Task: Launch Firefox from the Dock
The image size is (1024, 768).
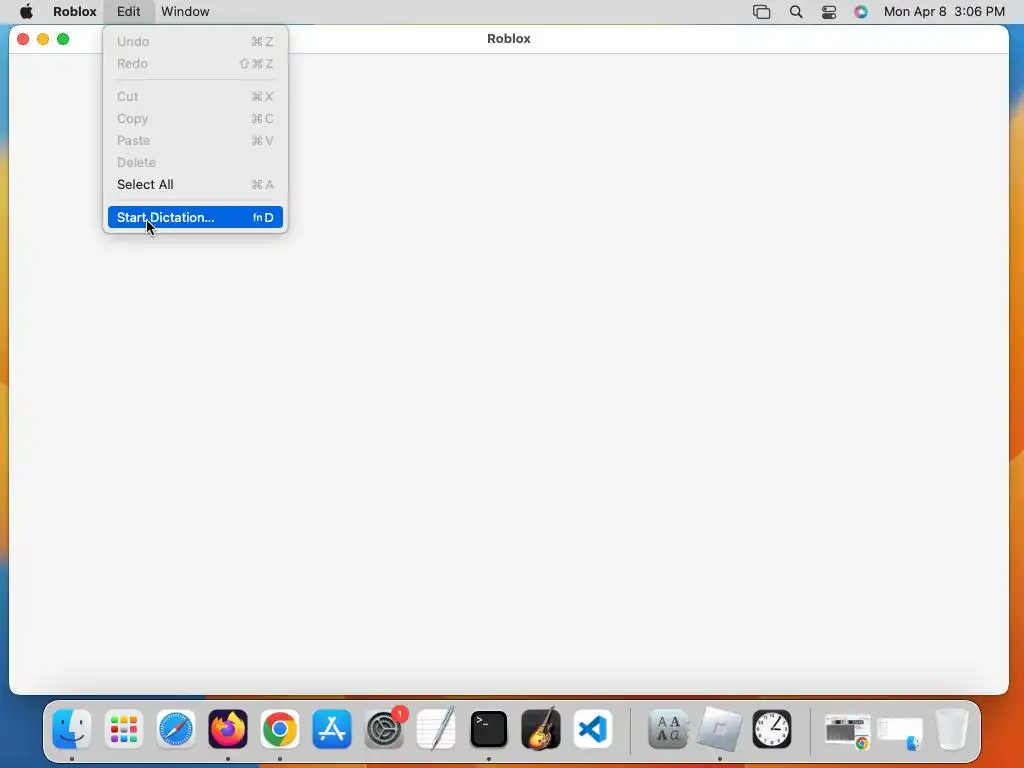Action: (x=228, y=729)
